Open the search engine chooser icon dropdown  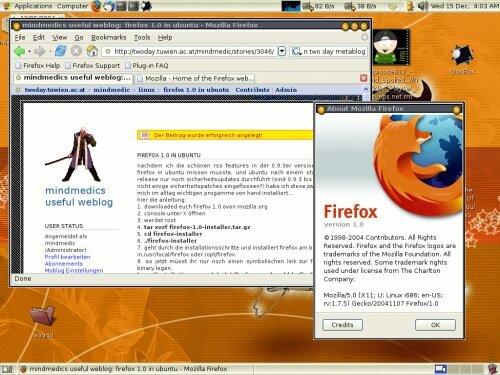click(296, 51)
